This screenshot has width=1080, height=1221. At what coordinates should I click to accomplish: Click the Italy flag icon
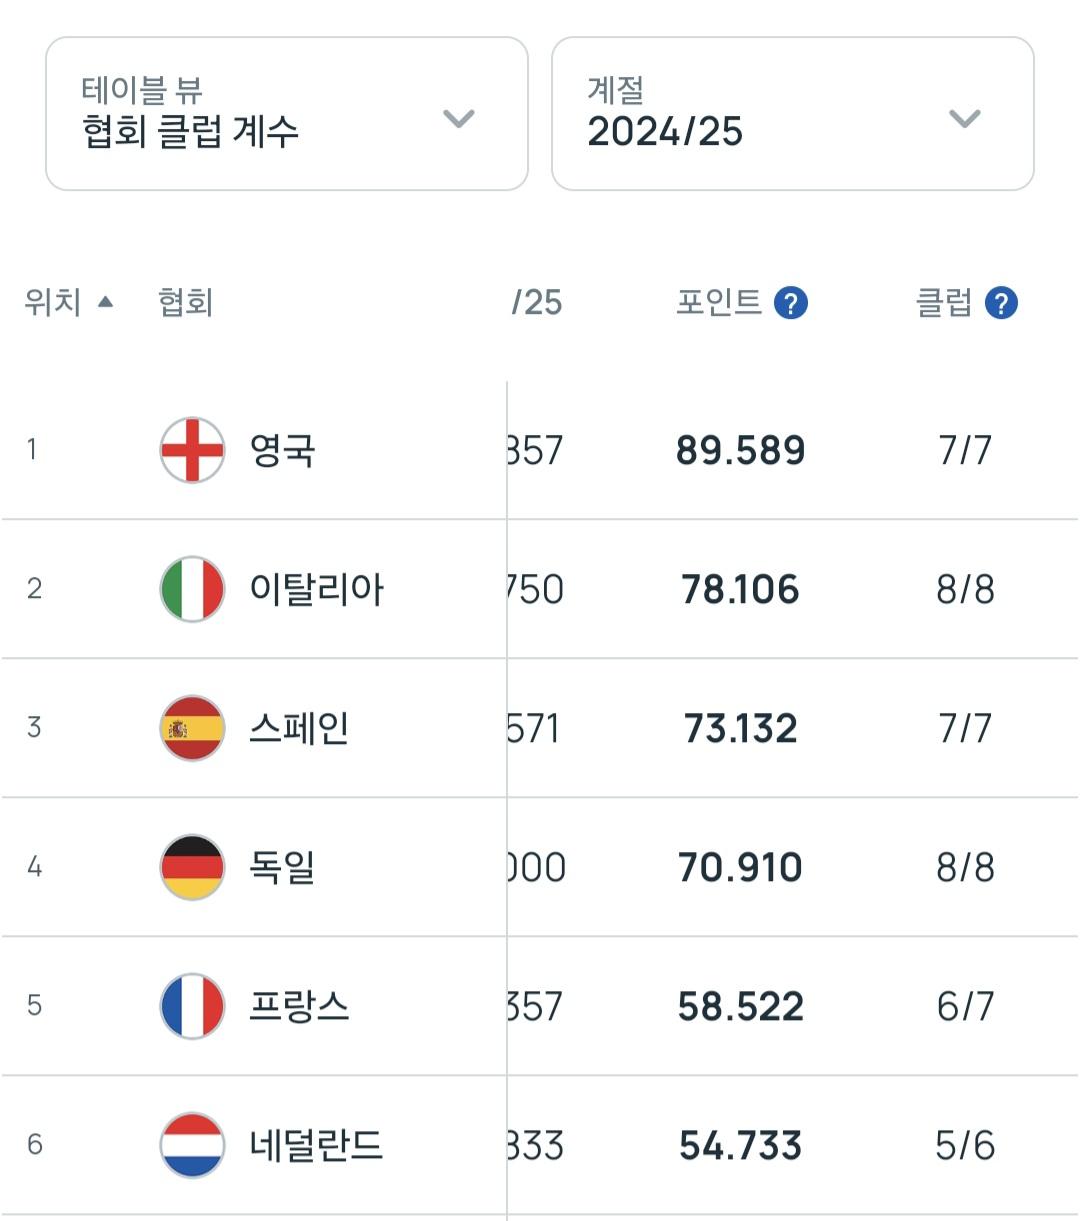pyautogui.click(x=192, y=589)
